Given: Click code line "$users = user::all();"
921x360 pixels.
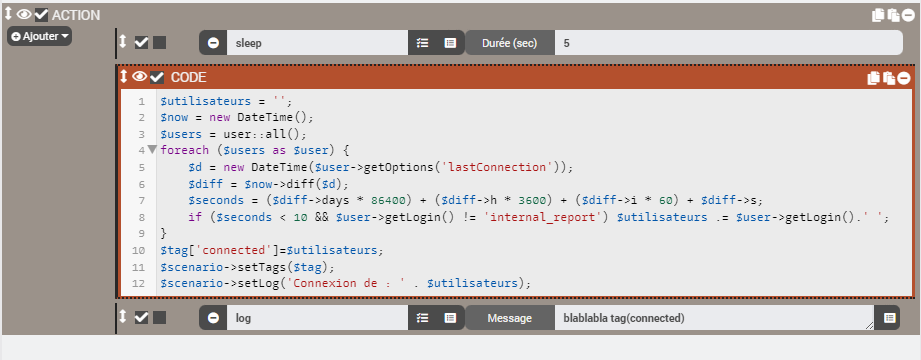Looking at the screenshot, I should (233, 134).
